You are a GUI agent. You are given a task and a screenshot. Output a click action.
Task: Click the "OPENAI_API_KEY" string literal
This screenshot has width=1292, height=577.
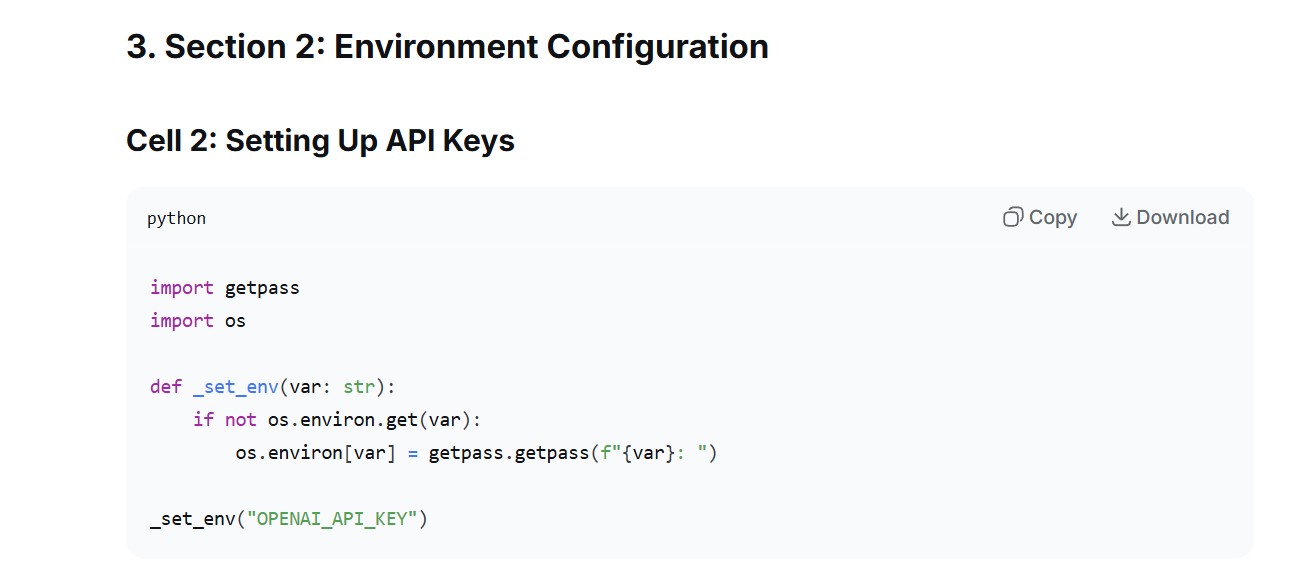click(x=333, y=519)
